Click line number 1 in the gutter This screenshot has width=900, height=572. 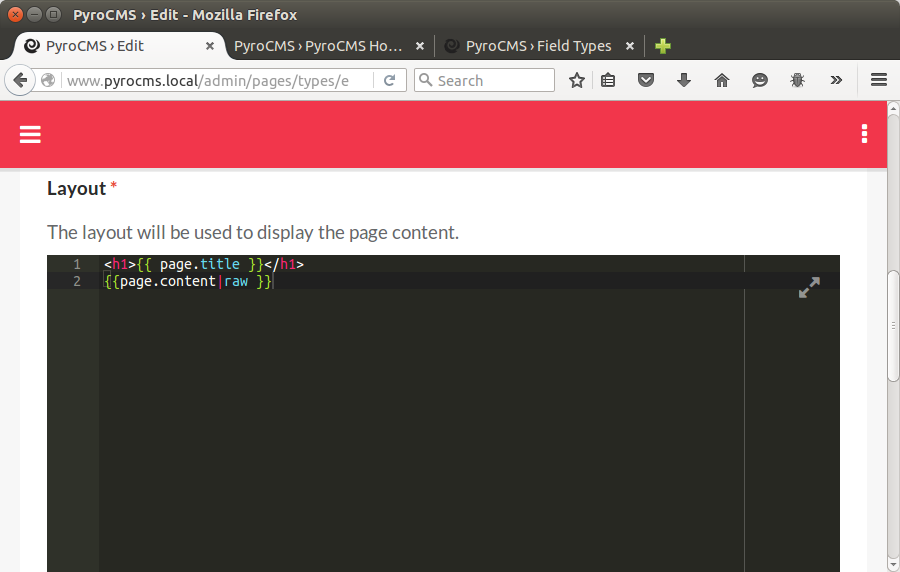pos(77,264)
